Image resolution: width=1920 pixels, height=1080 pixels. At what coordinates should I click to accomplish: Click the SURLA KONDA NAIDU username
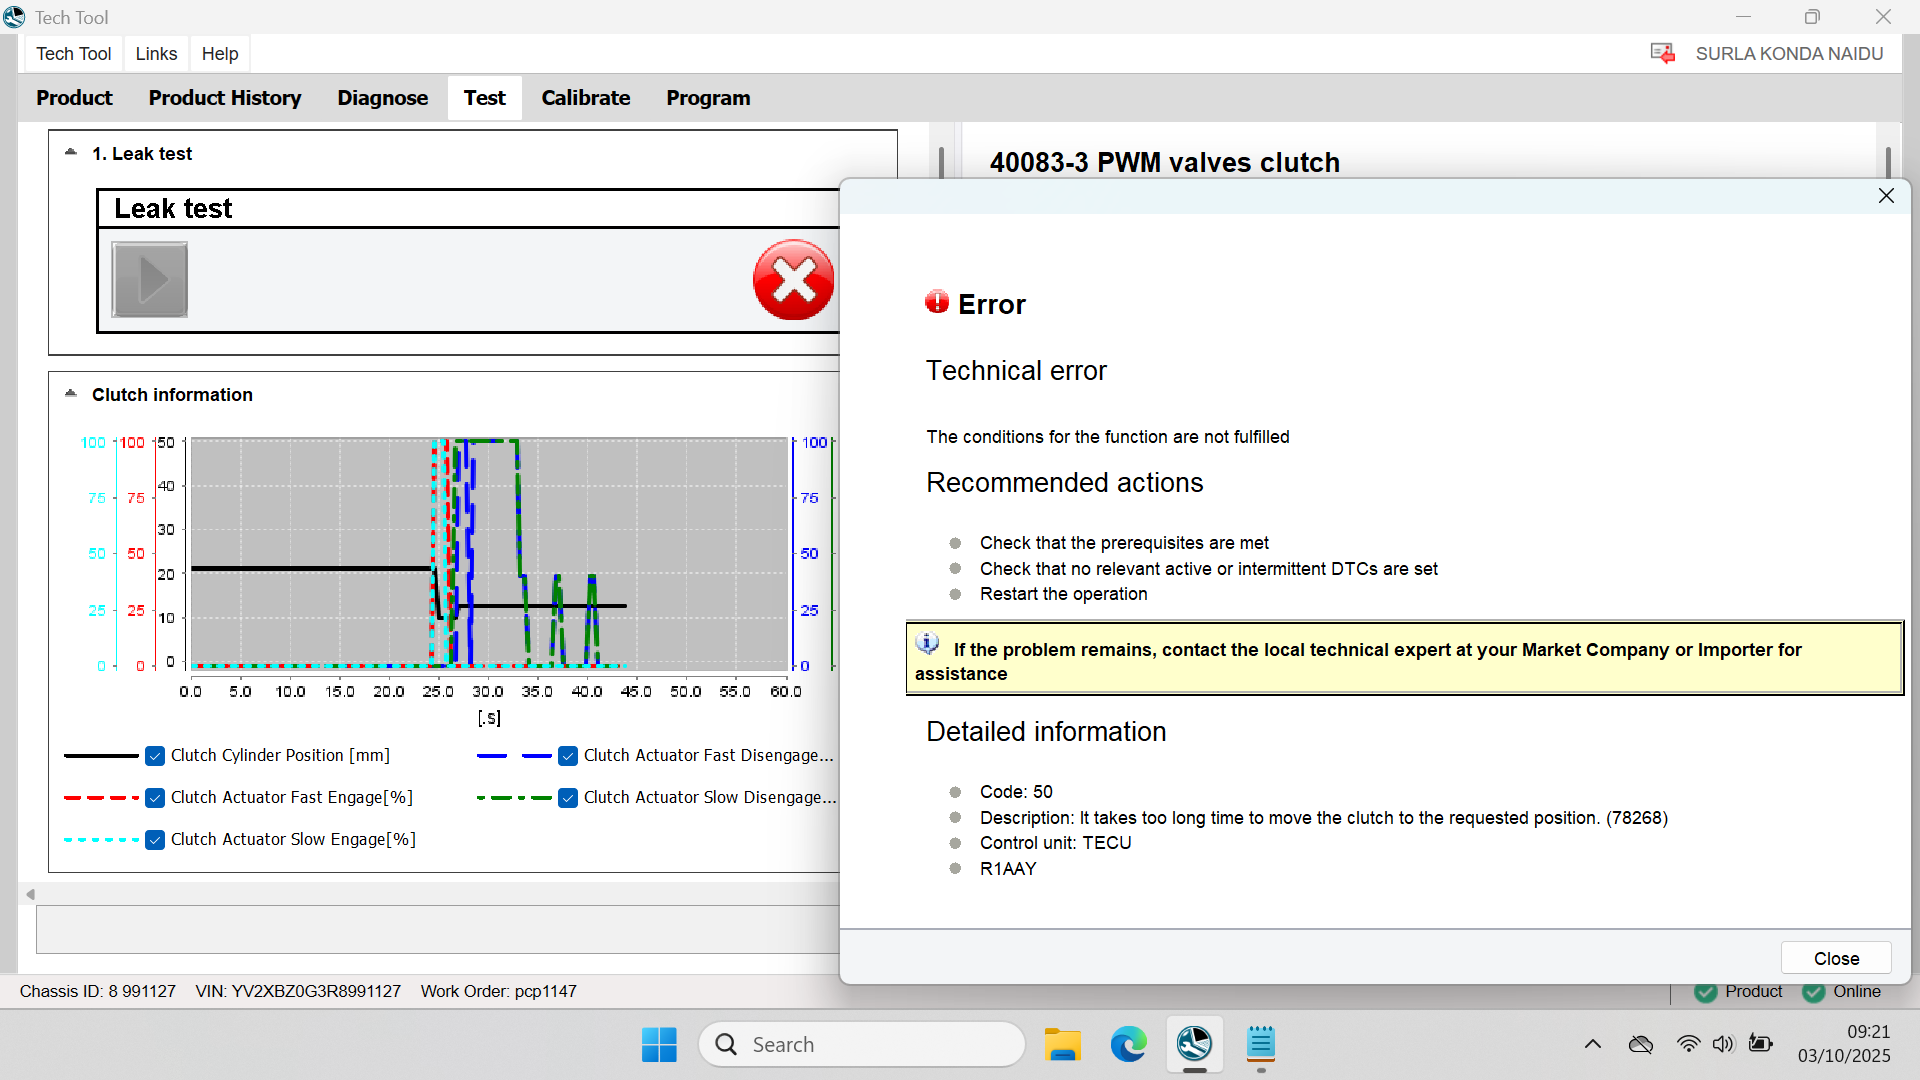(x=1789, y=54)
